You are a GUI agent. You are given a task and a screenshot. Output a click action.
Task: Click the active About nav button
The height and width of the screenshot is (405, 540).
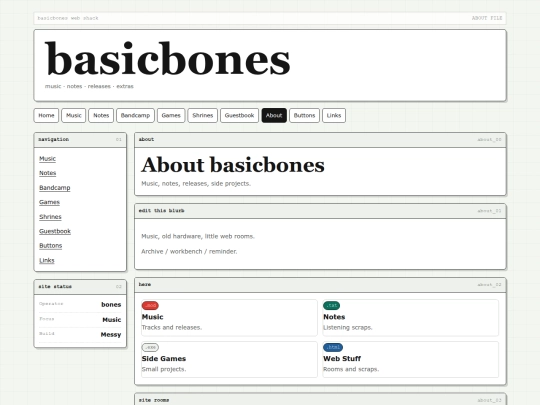click(x=274, y=115)
